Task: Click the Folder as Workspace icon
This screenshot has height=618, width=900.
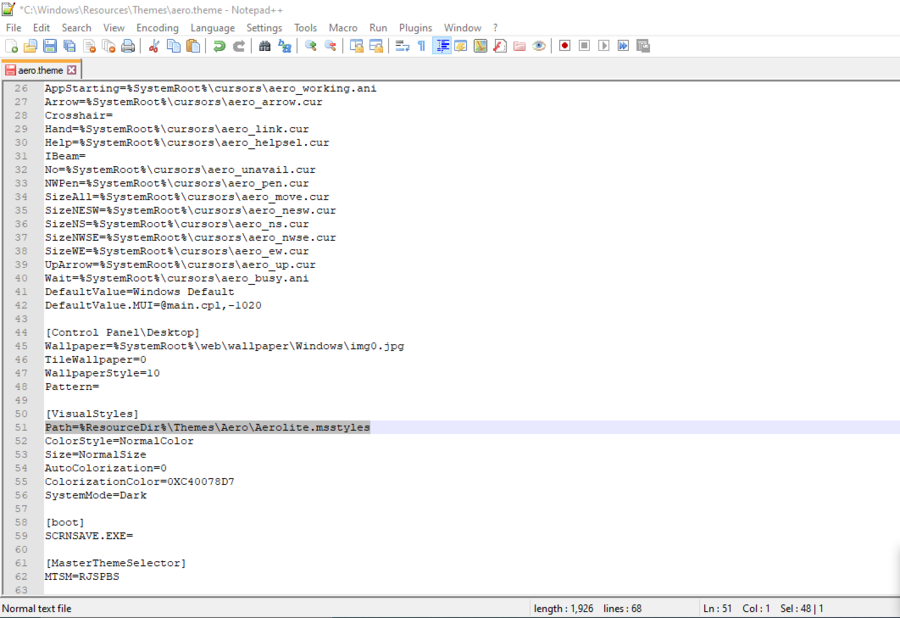Action: pyautogui.click(x=519, y=46)
